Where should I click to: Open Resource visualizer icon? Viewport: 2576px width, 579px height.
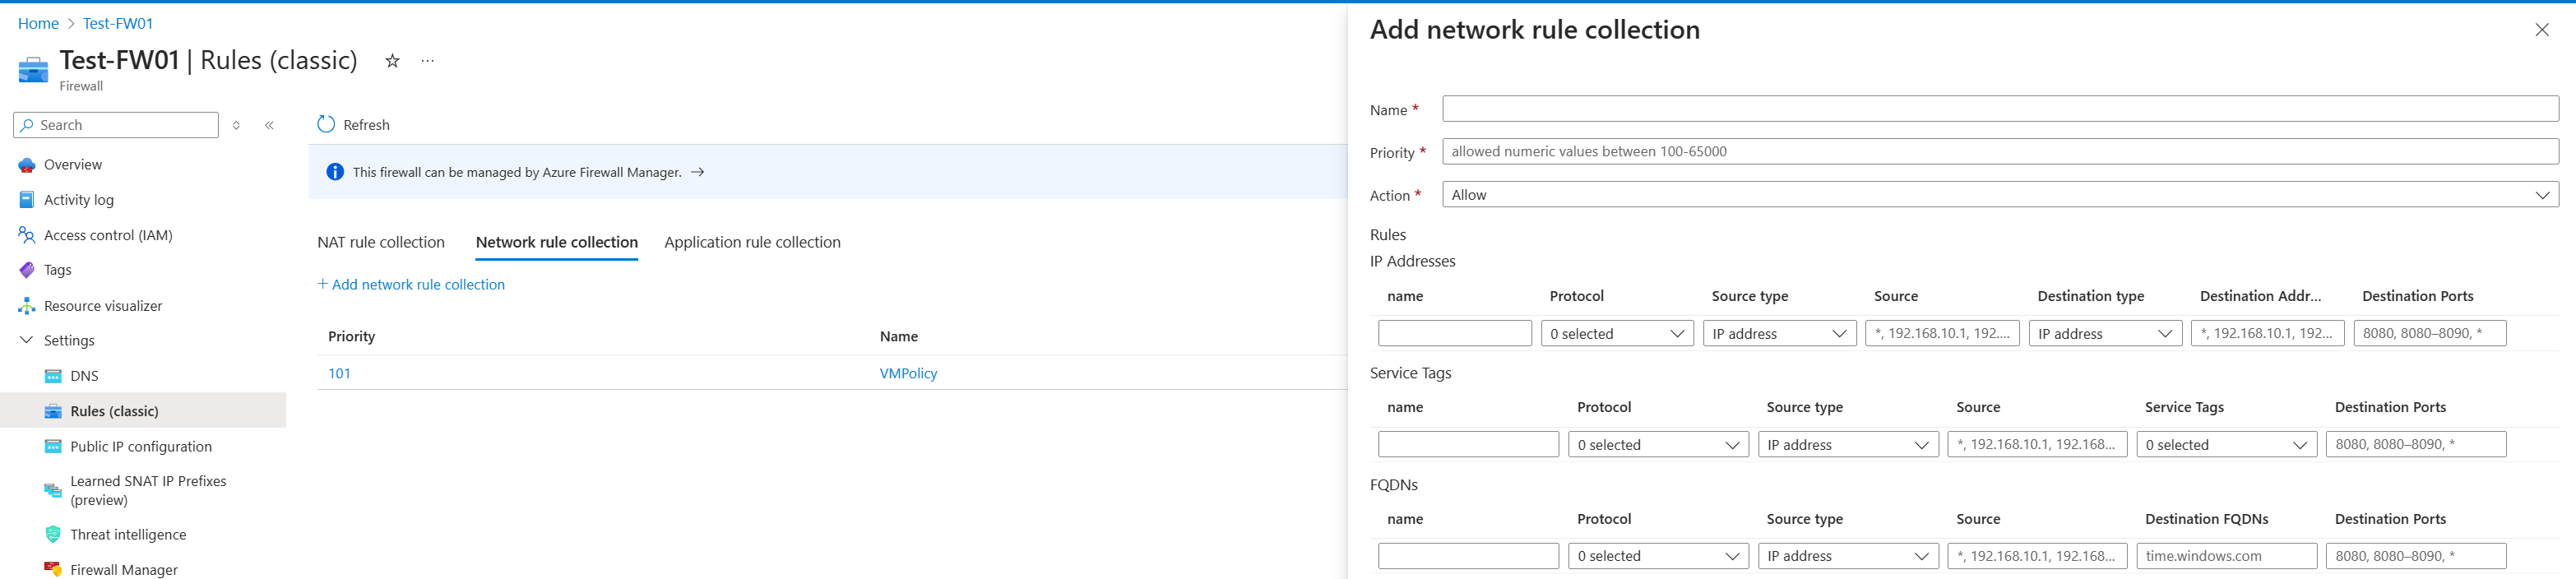click(27, 306)
